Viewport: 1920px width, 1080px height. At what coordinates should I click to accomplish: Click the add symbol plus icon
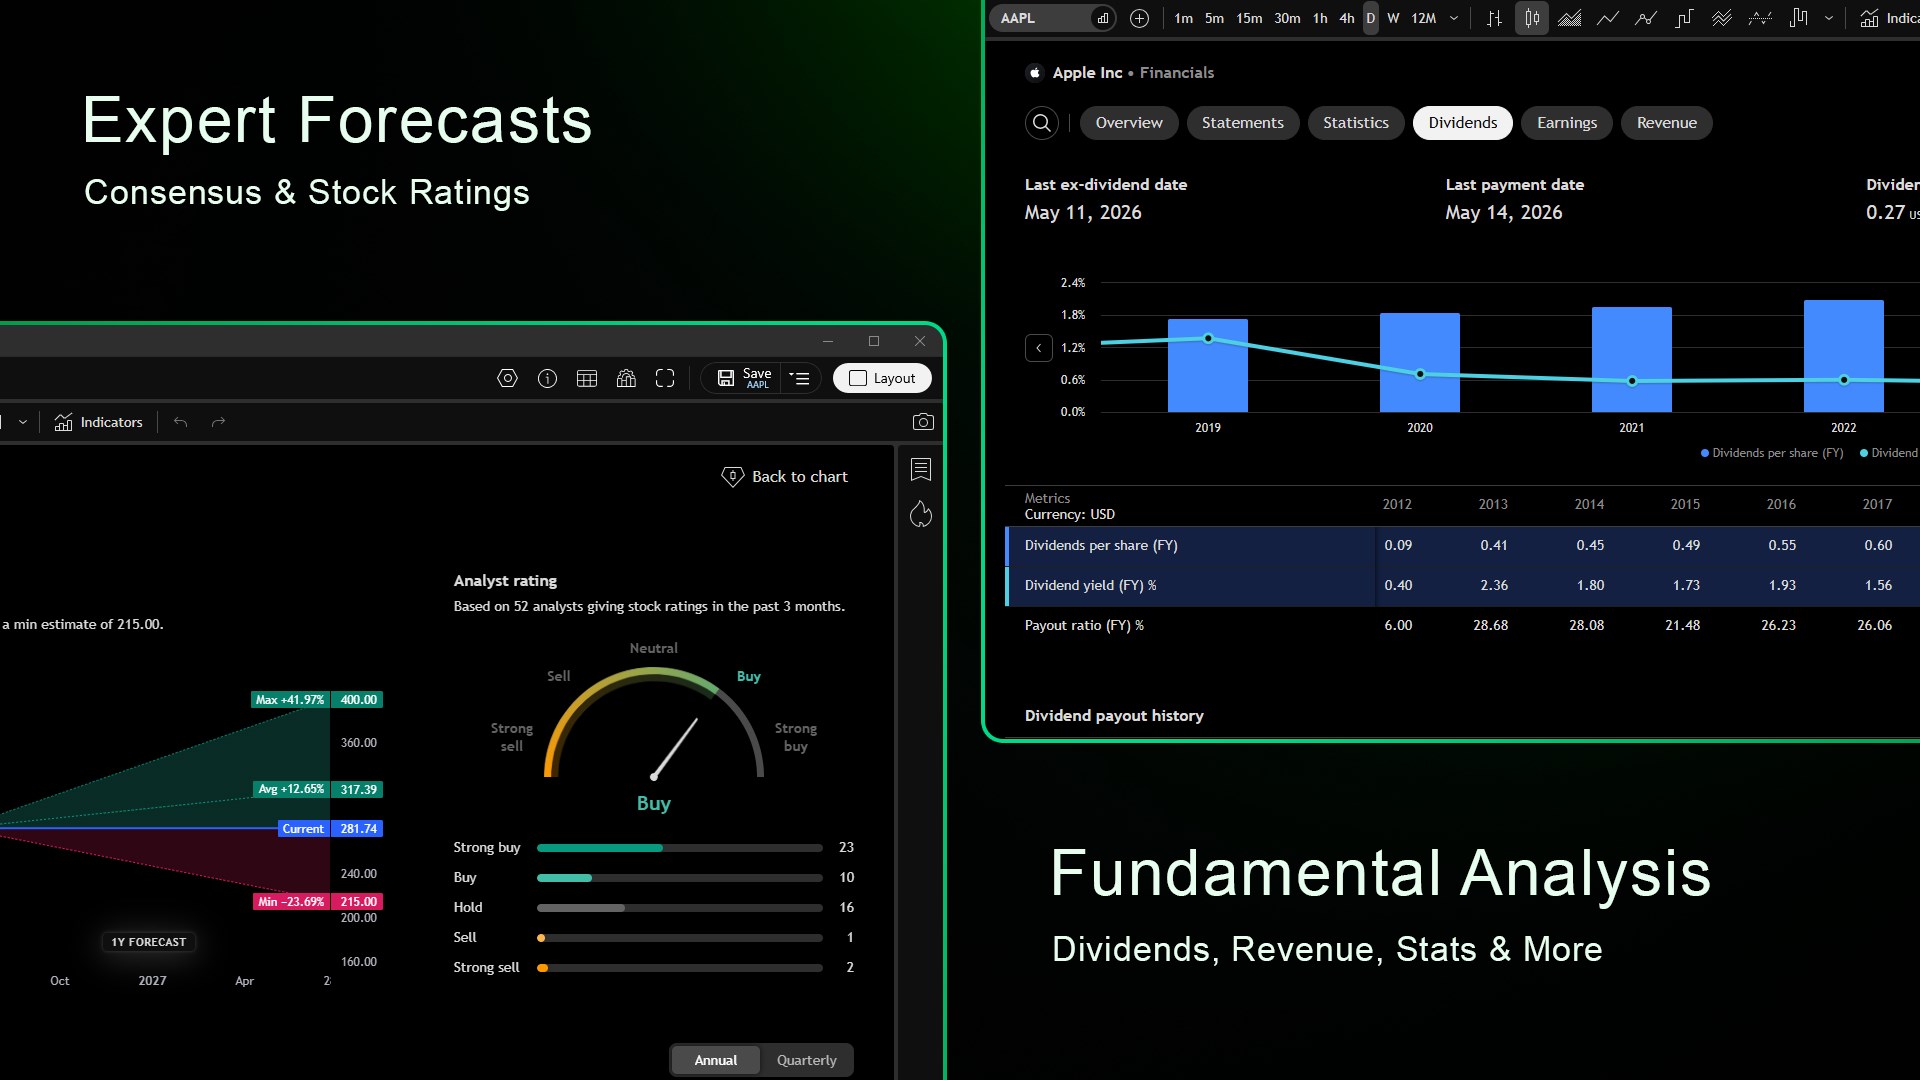pos(1139,18)
